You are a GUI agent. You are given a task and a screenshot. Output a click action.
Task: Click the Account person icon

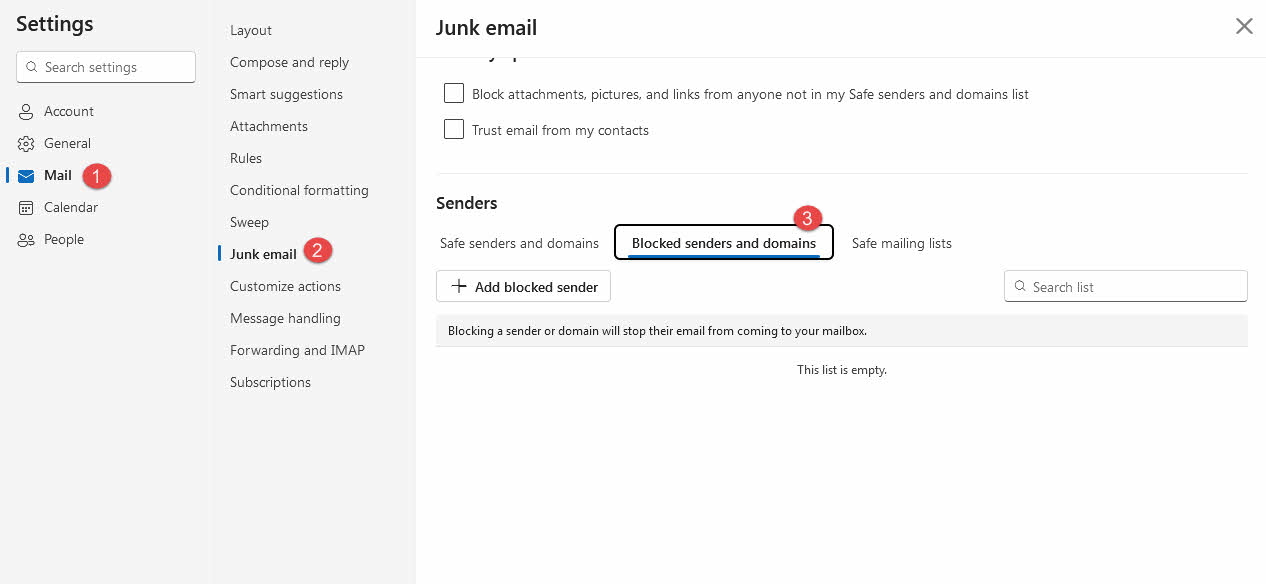coord(26,111)
